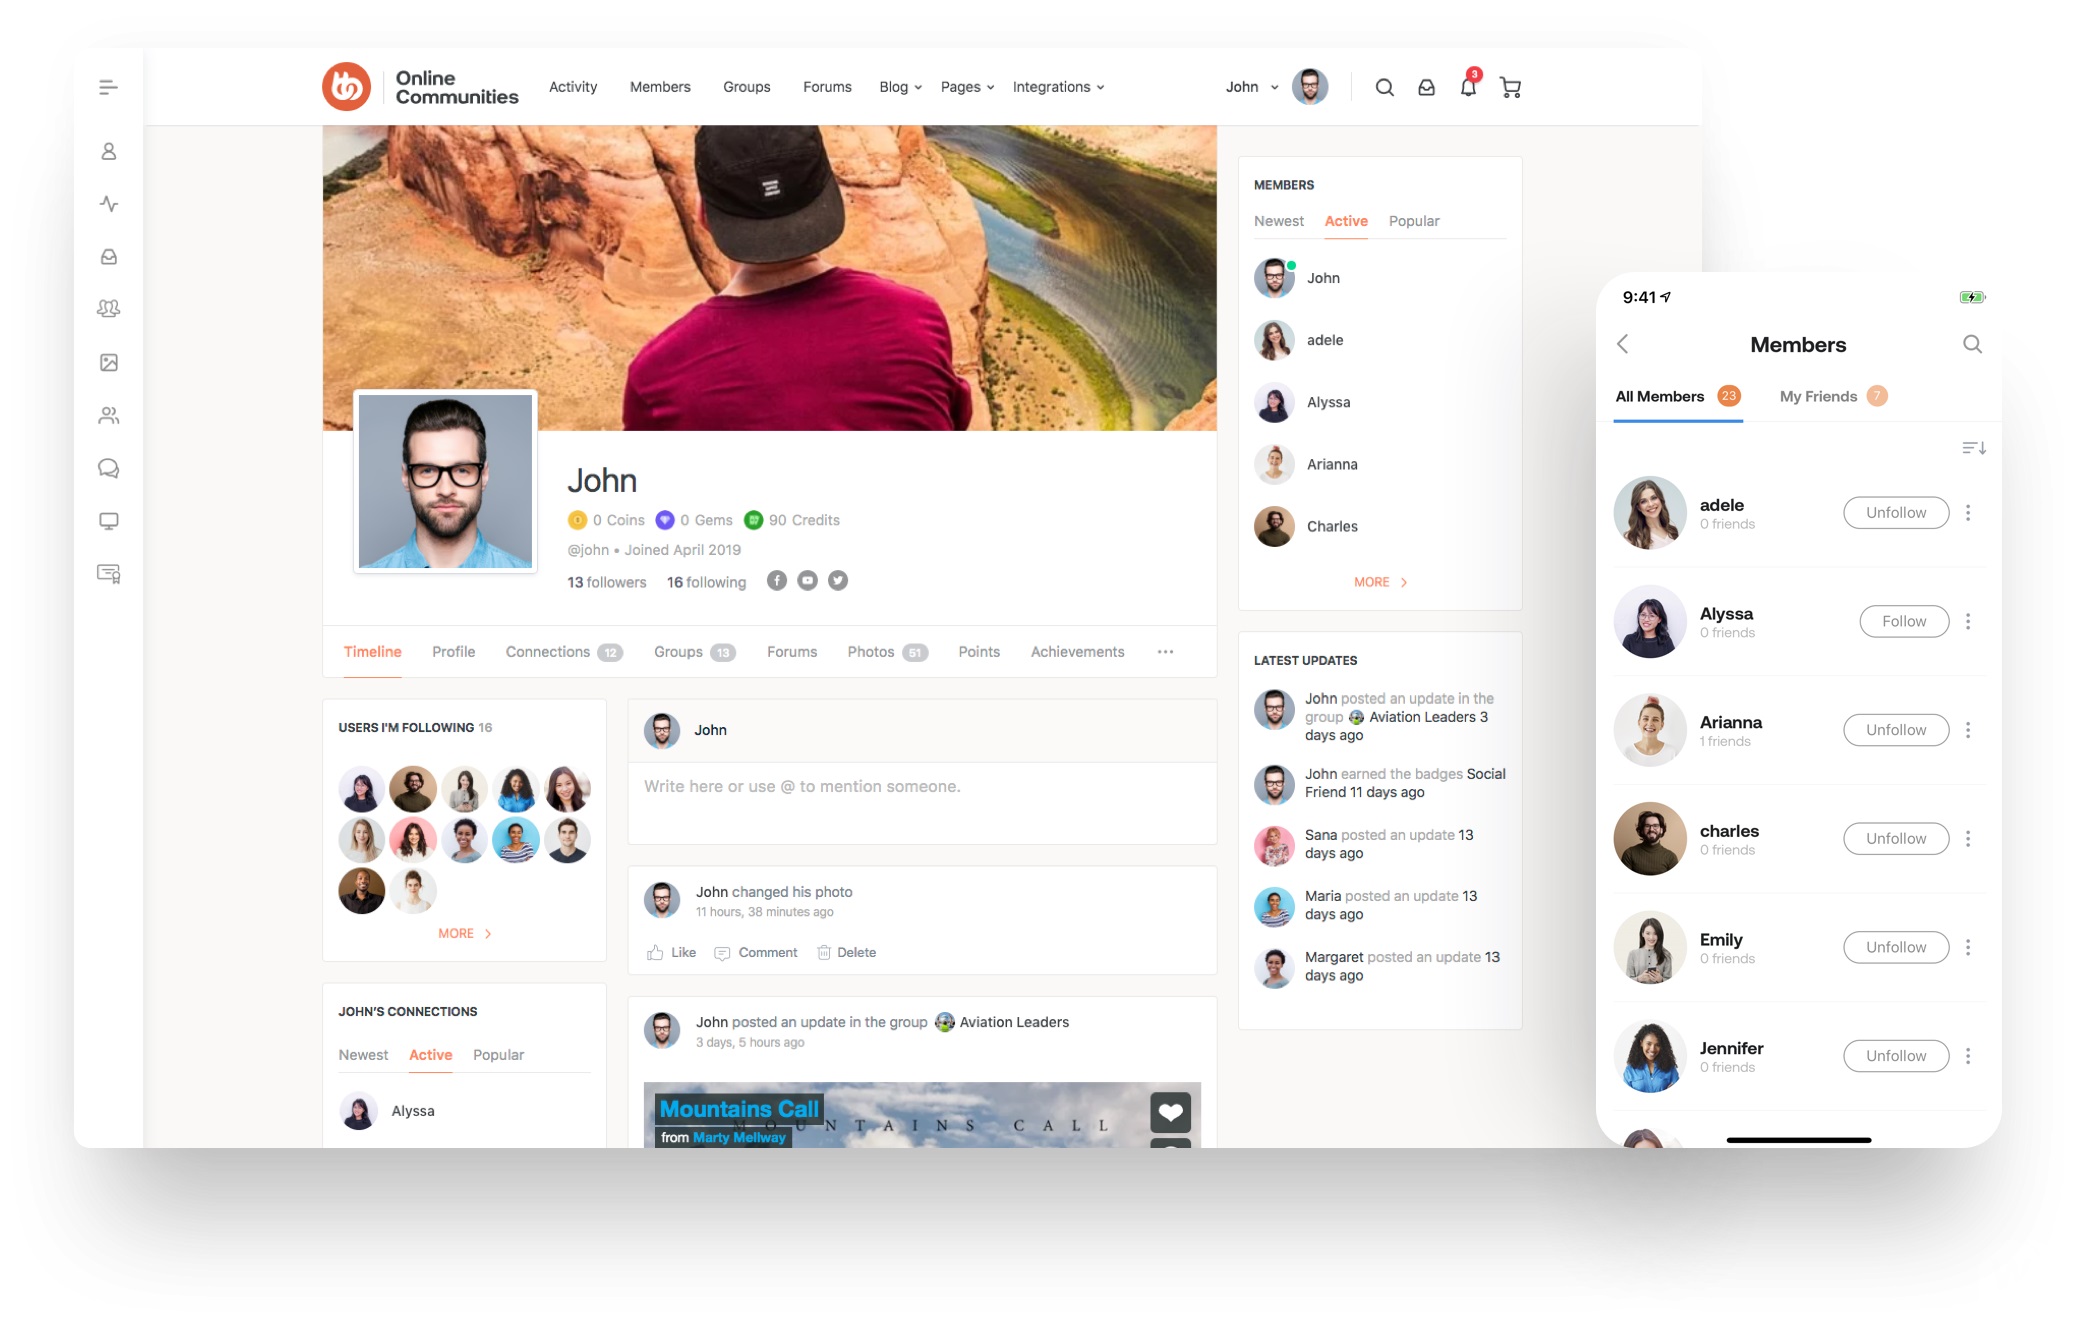Unfollow adele in mobile members list

(1895, 513)
